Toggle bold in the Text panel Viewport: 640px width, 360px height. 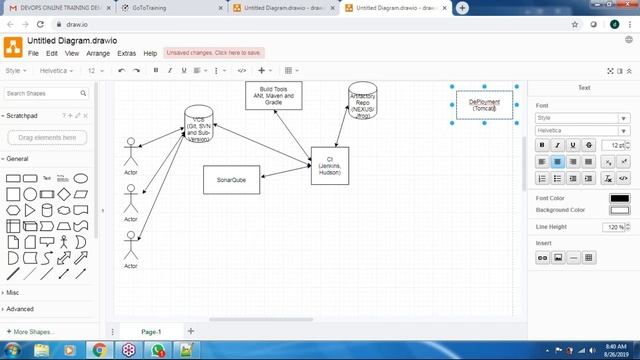[x=542, y=145]
